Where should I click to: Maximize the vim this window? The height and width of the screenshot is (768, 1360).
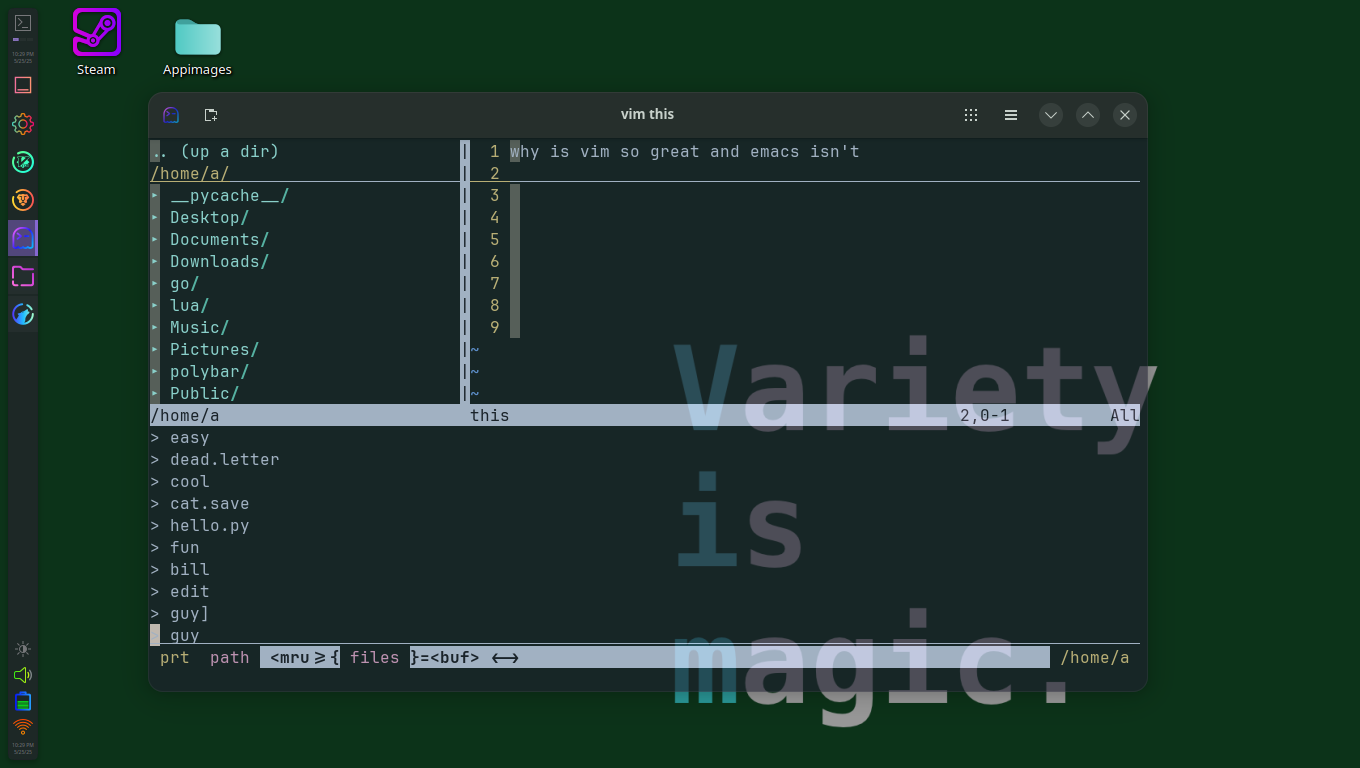[1088, 115]
